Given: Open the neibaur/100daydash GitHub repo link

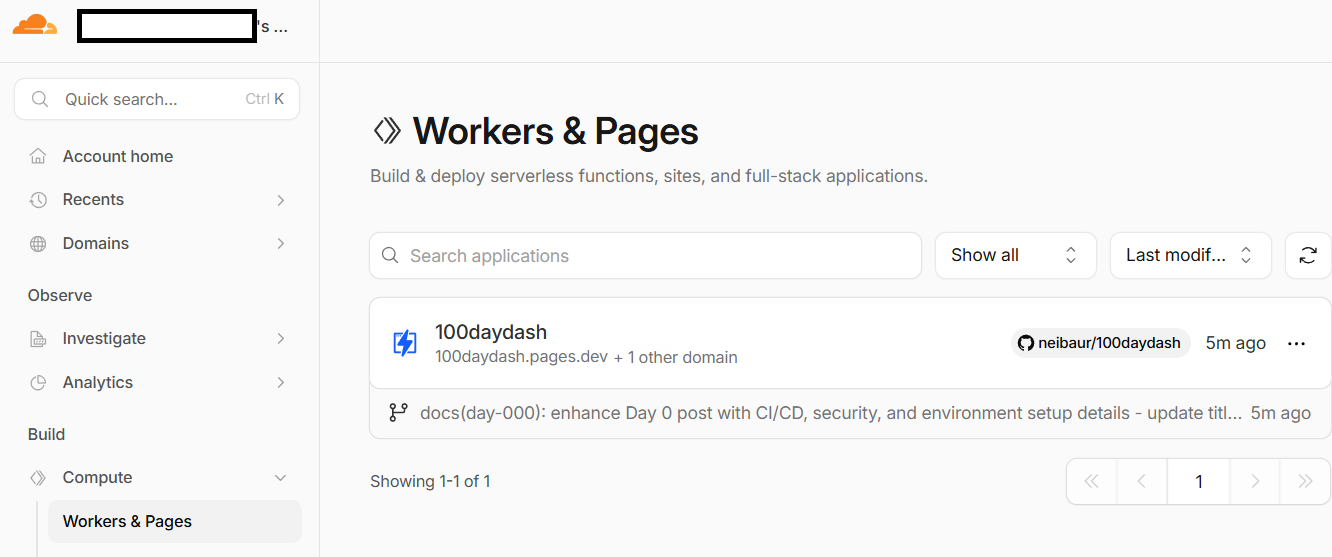Looking at the screenshot, I should [1100, 343].
